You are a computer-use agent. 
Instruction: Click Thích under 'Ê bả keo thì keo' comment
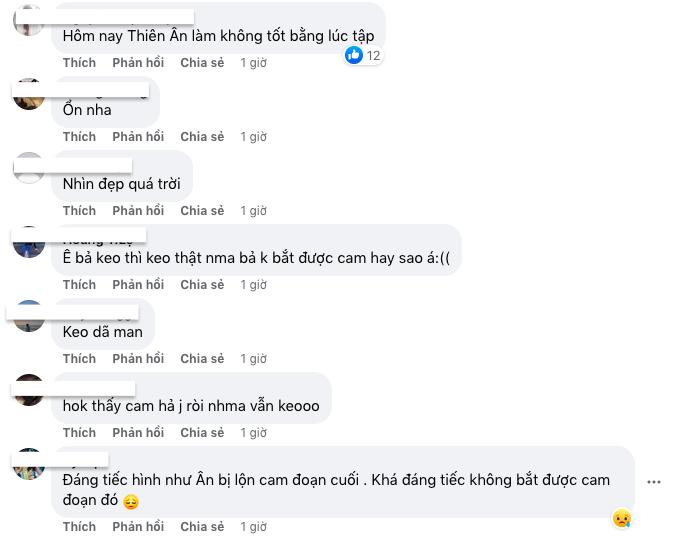coord(79,285)
